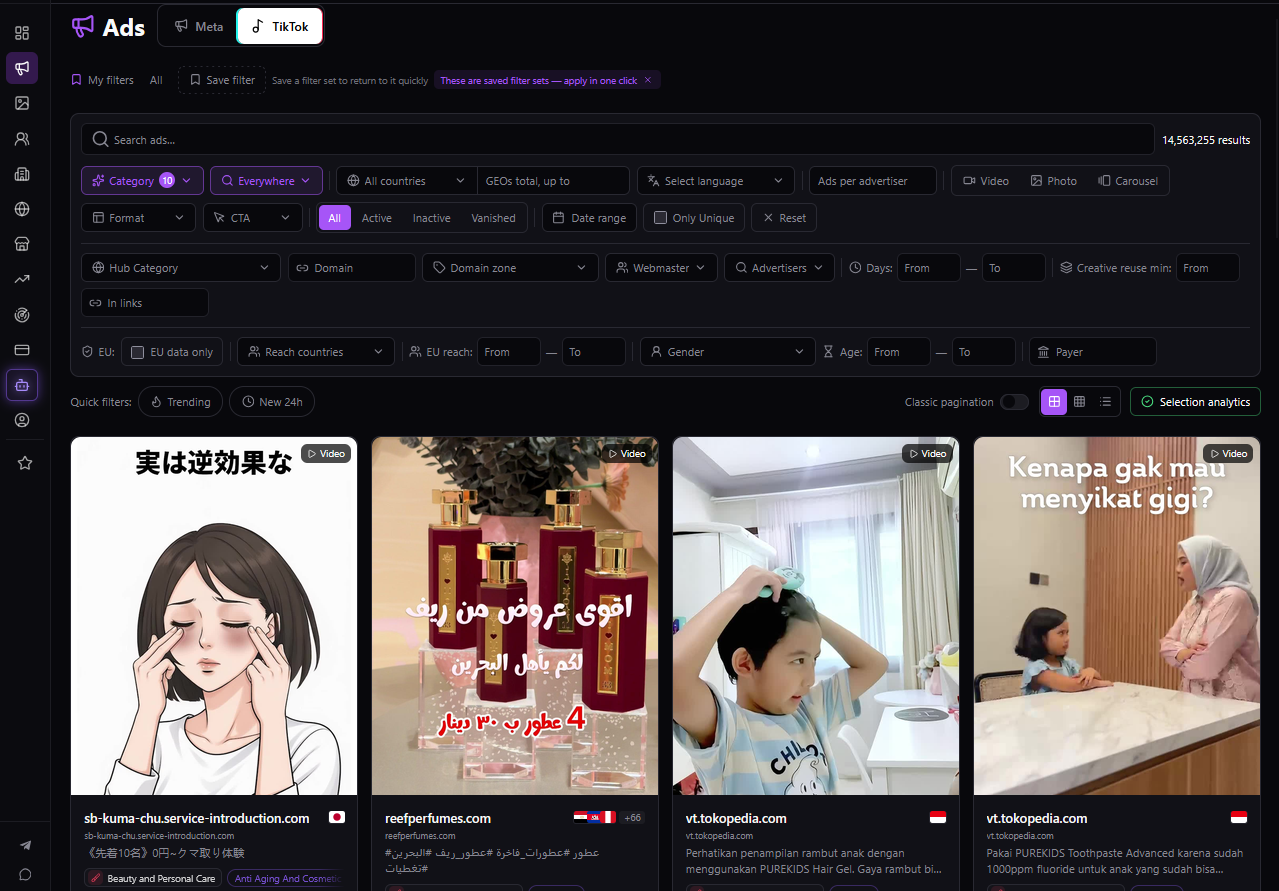The image size is (1279, 891).
Task: Open the trending arrow icon in sidebar
Action: pyautogui.click(x=22, y=279)
